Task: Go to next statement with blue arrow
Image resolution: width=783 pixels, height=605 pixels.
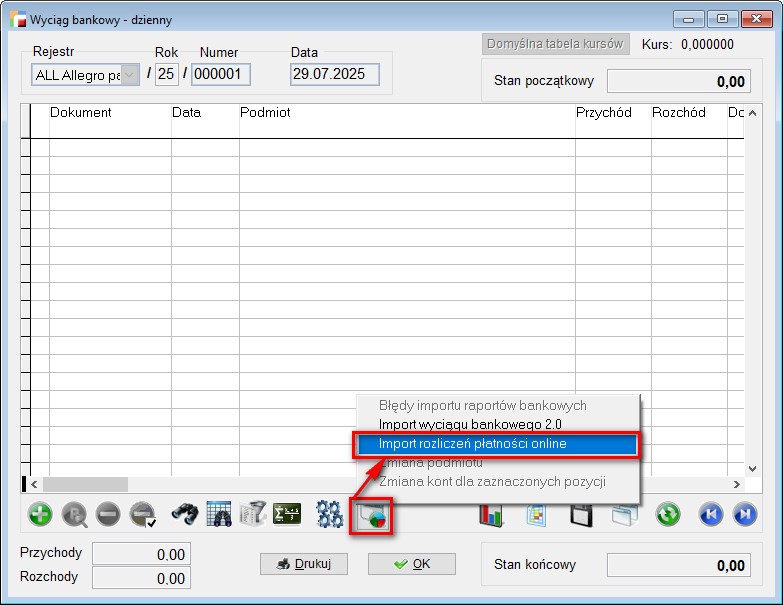Action: pyautogui.click(x=744, y=515)
